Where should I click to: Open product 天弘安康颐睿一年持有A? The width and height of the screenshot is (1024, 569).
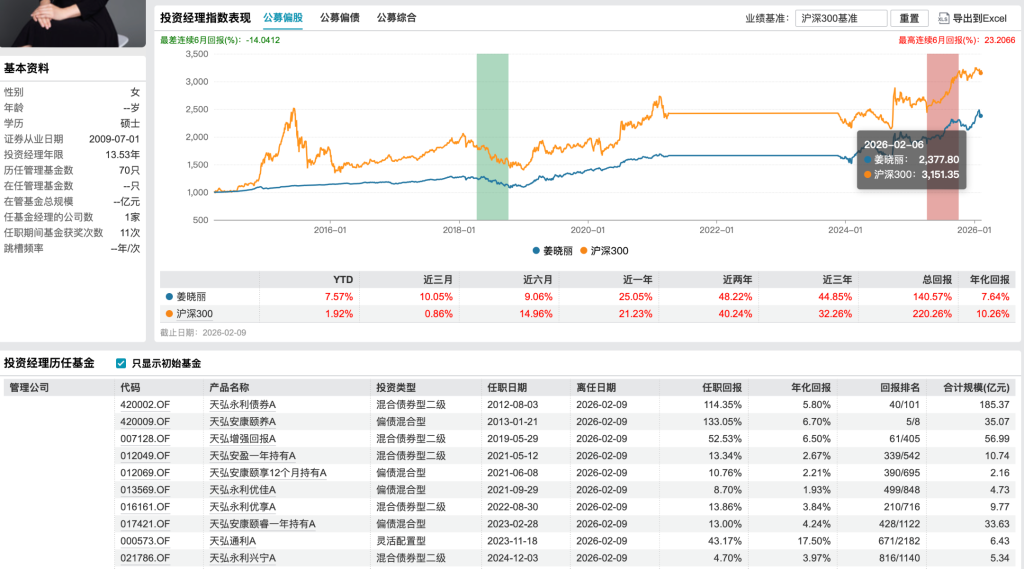[262, 524]
